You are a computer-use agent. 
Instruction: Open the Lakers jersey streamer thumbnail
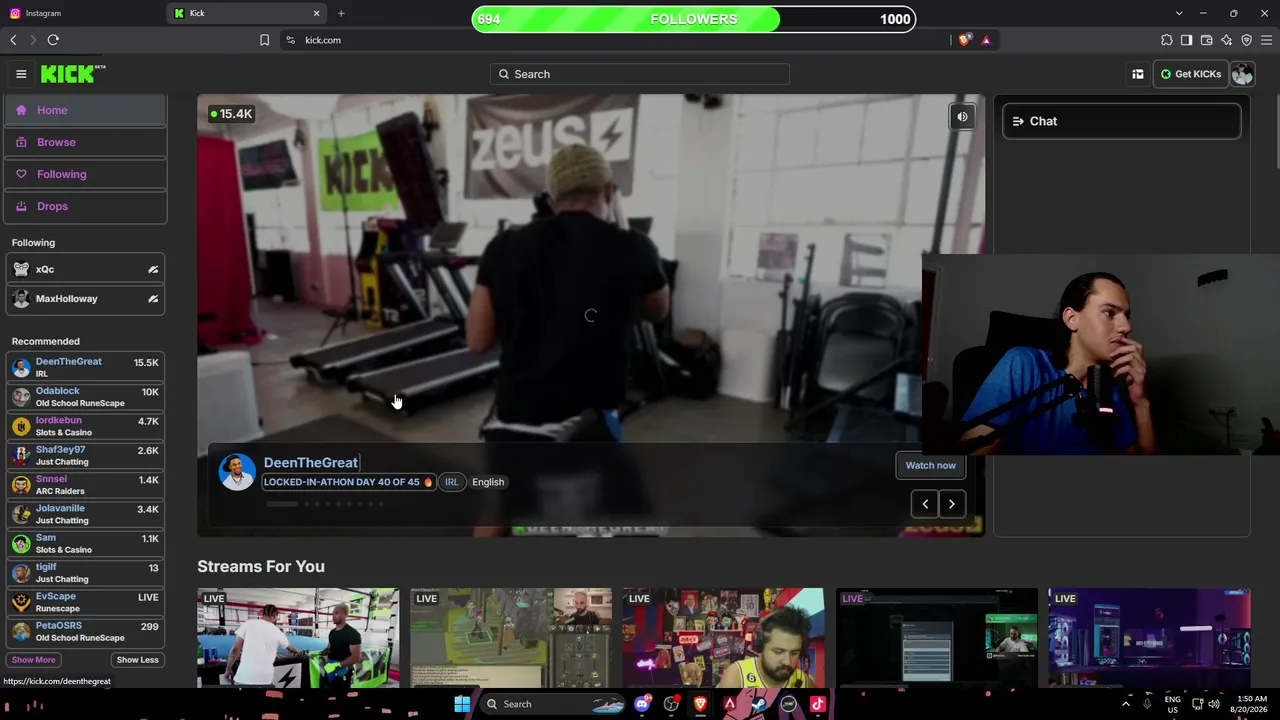pyautogui.click(x=724, y=638)
